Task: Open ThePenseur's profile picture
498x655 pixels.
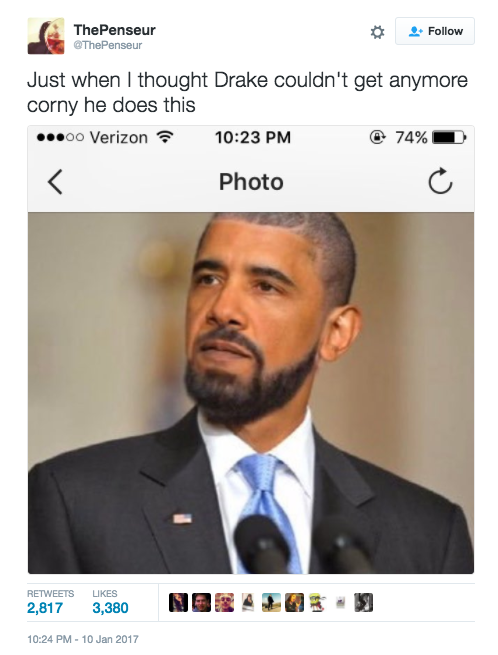Action: (46, 36)
